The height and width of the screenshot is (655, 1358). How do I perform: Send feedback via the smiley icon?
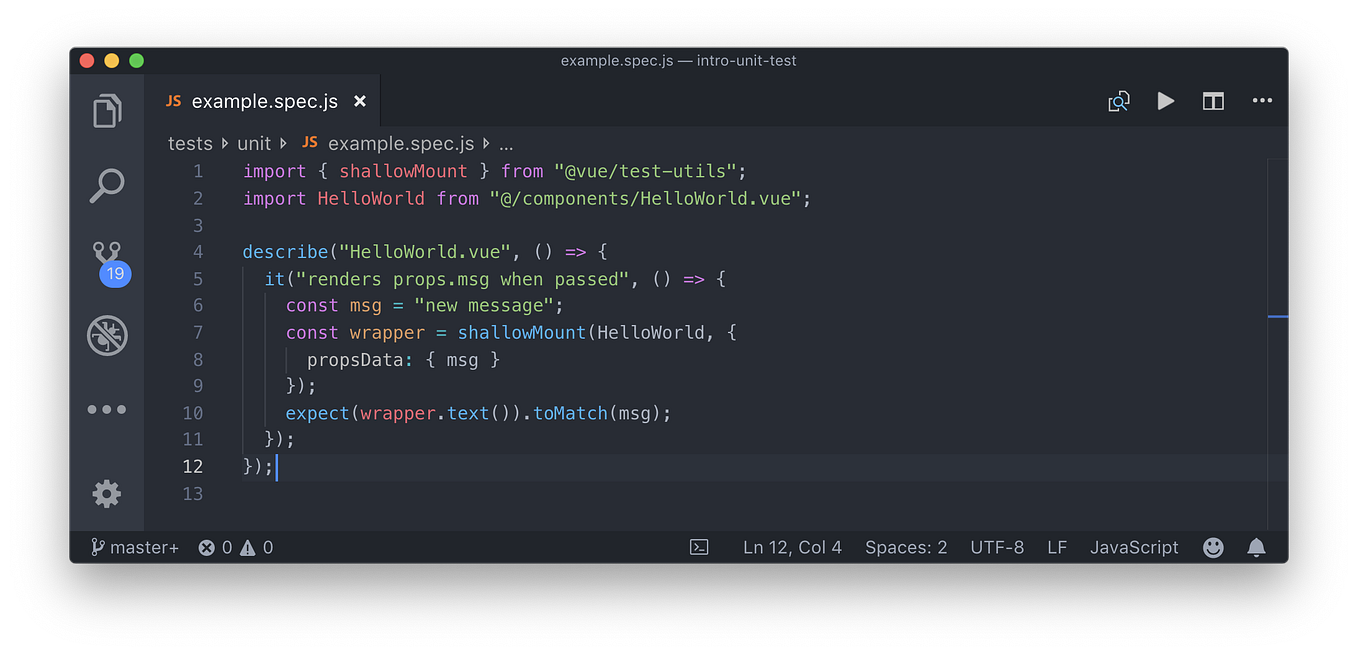(1213, 547)
